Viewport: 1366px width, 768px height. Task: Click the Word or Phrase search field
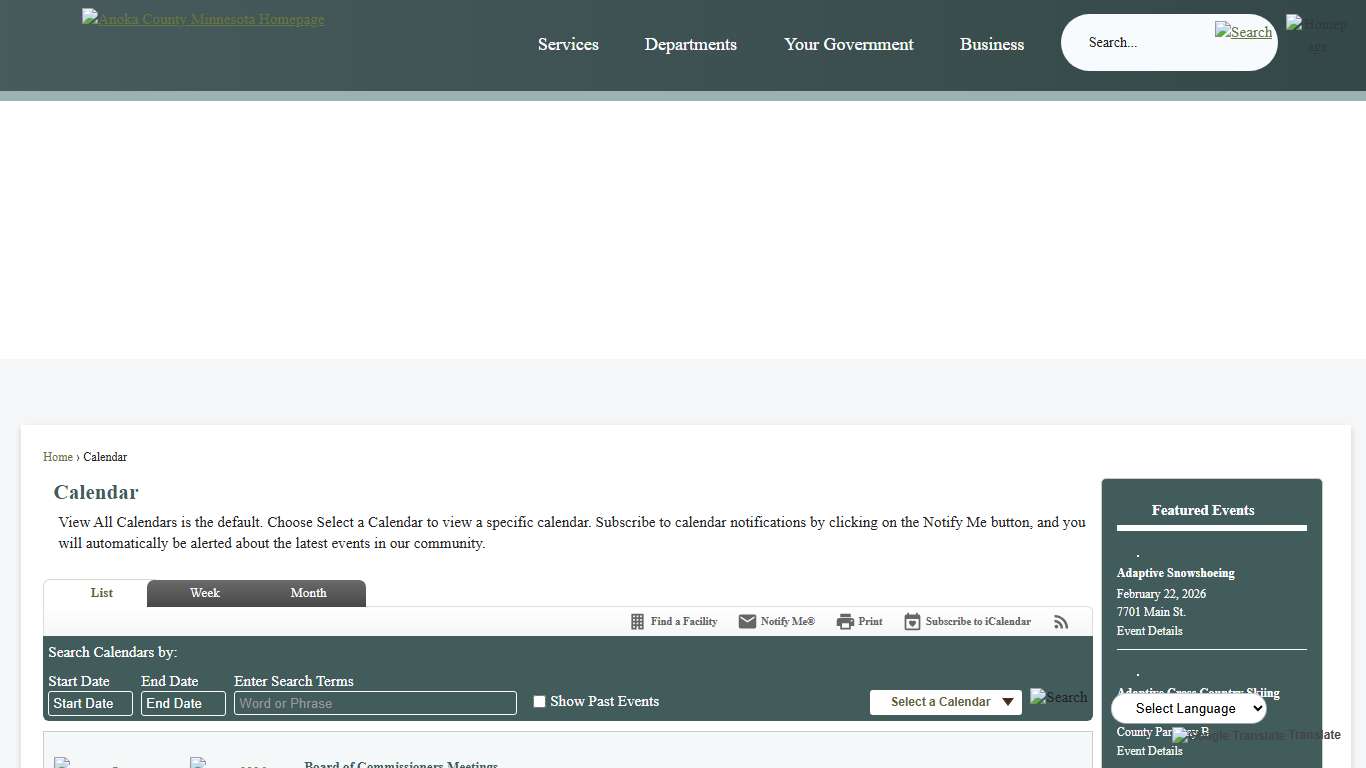pos(375,704)
